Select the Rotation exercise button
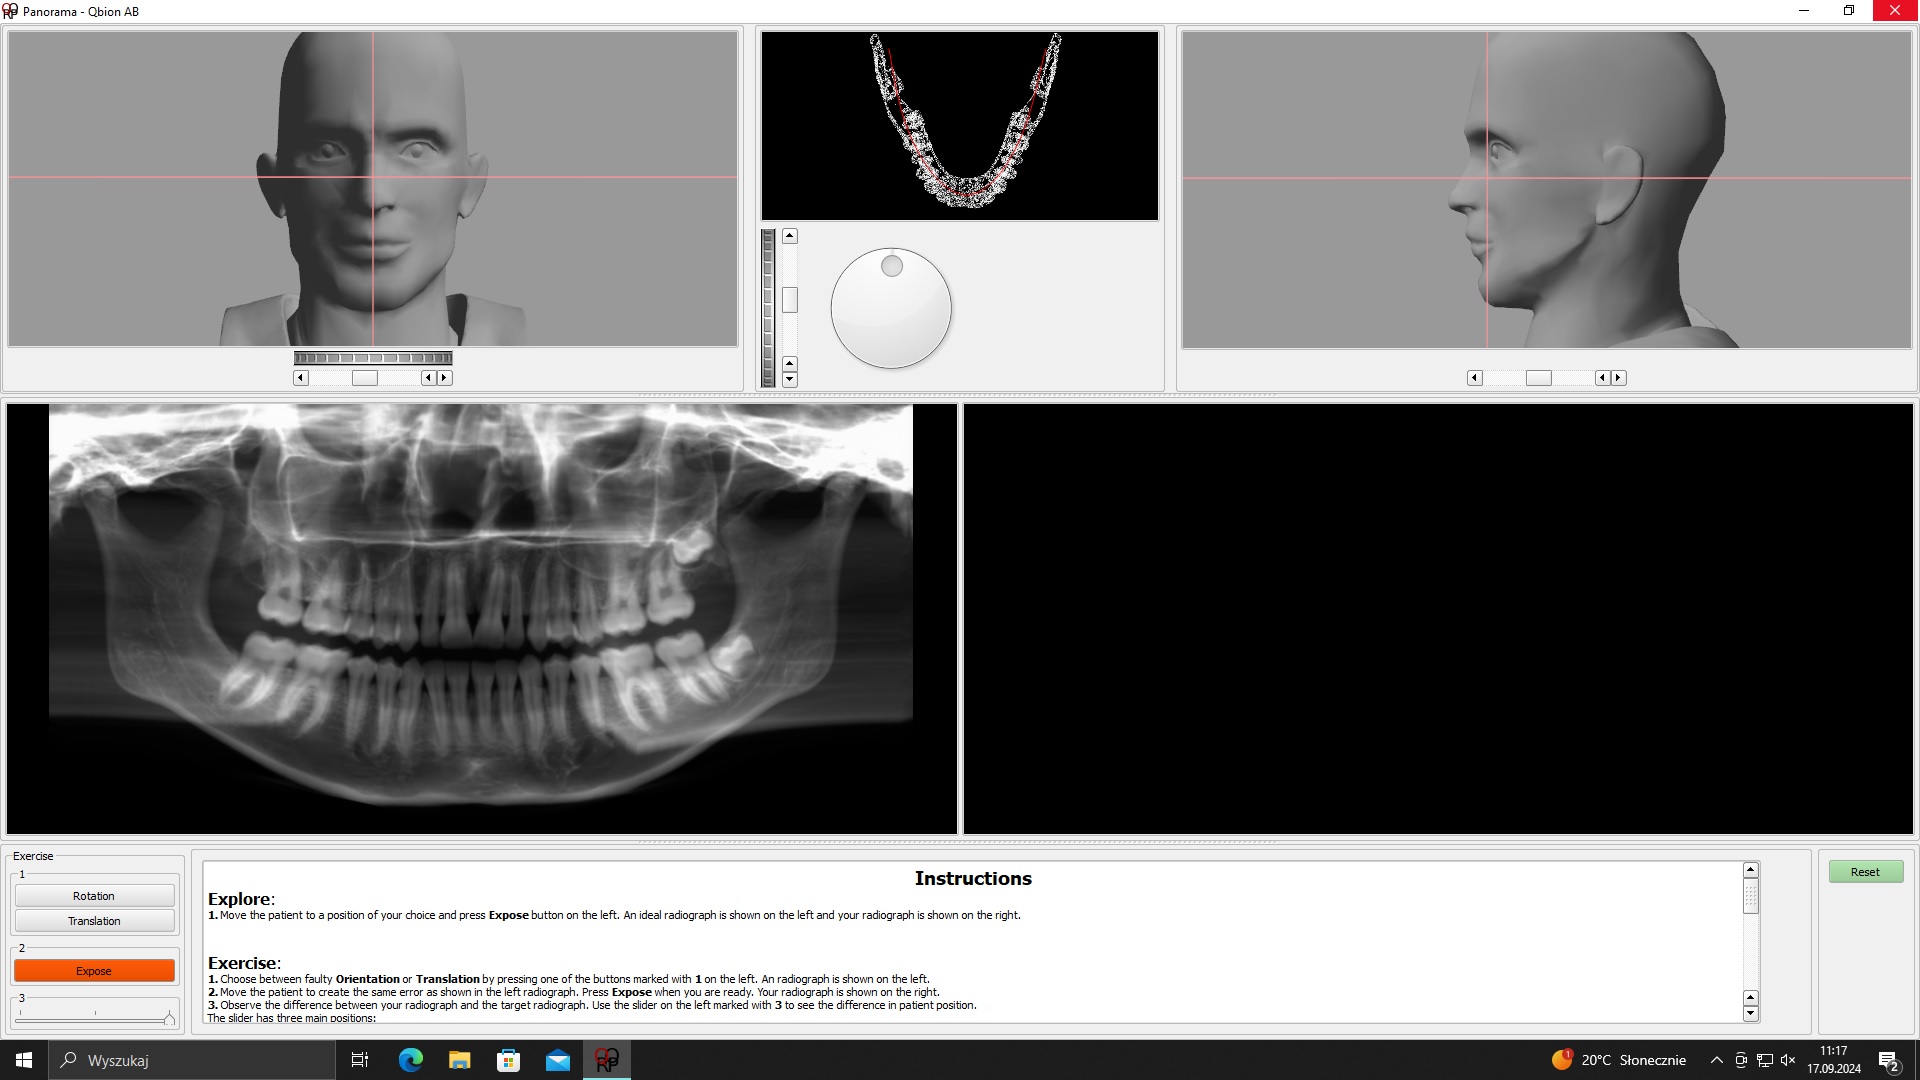Viewport: 1920px width, 1080px height. tap(94, 896)
